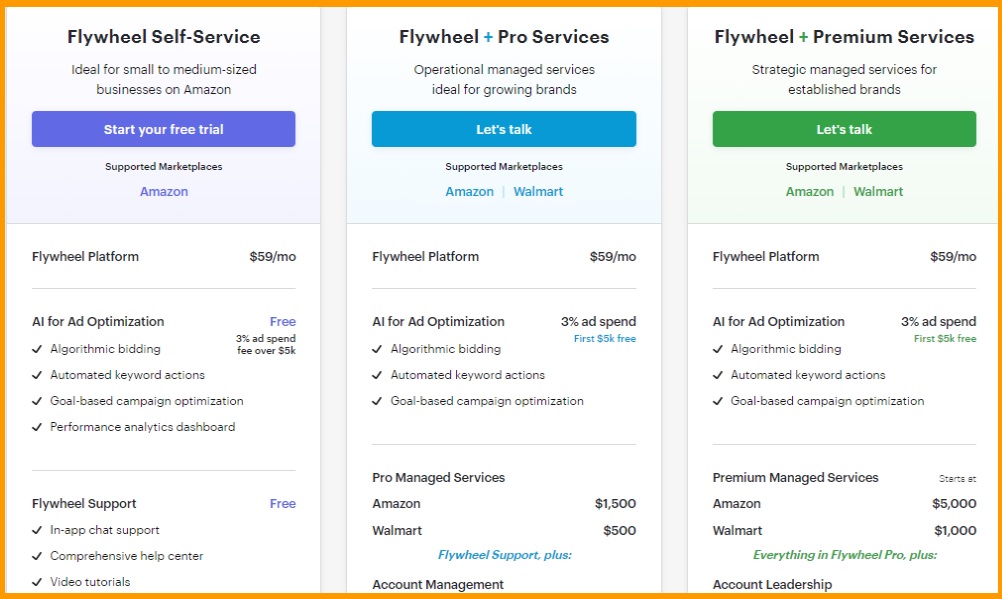1002x599 pixels.
Task: Click Pro Services Algorithmic bidding checkmark
Action: (x=377, y=349)
